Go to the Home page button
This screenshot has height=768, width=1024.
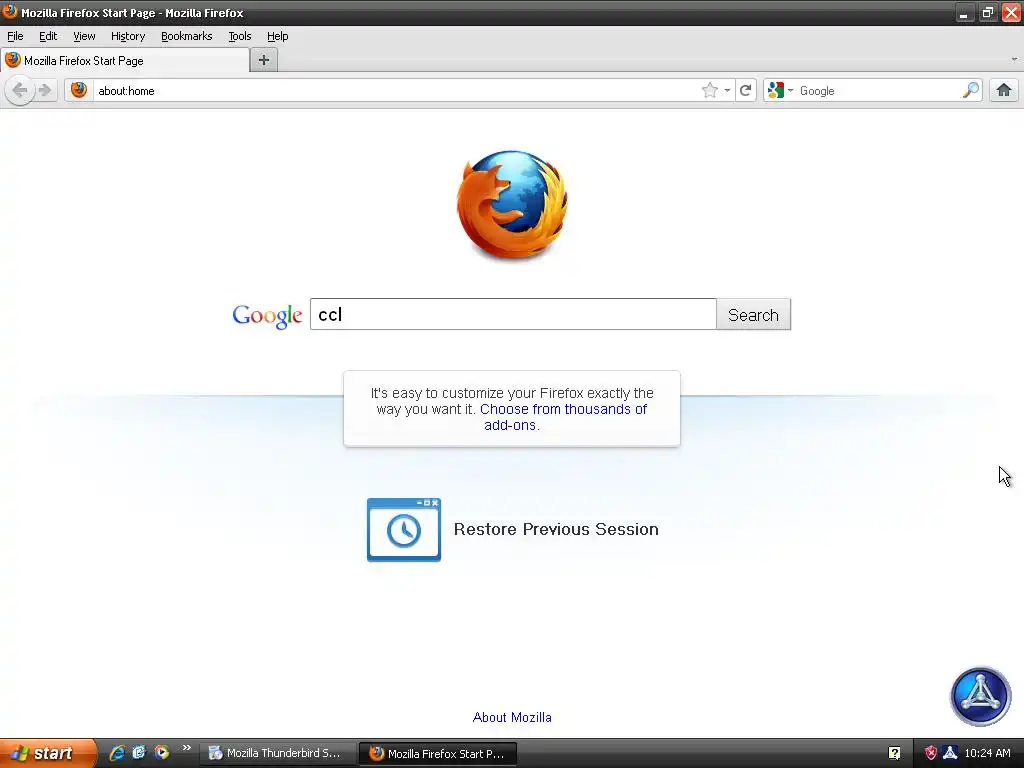click(1004, 90)
